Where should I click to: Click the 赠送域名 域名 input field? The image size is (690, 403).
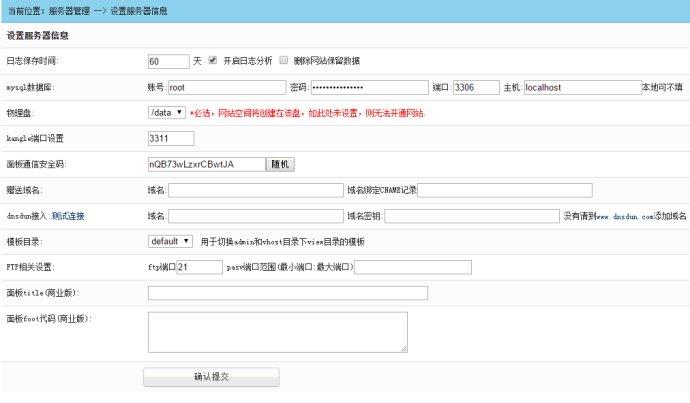click(x=256, y=190)
